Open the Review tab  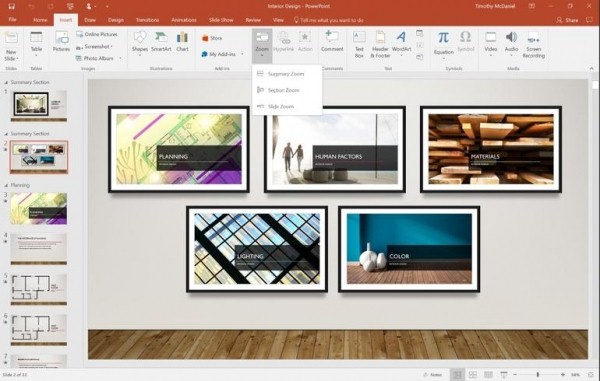[x=253, y=20]
